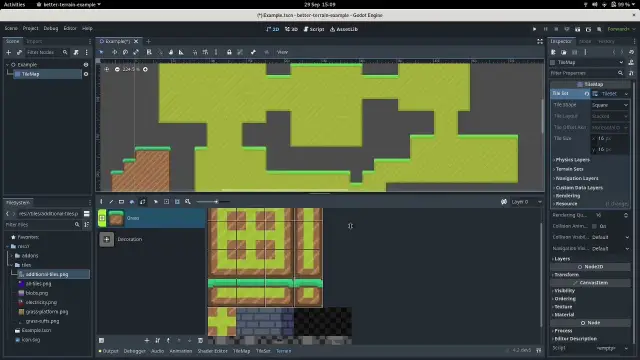Switch to the AssetLib workspace
640x360 pixels.
point(344,29)
